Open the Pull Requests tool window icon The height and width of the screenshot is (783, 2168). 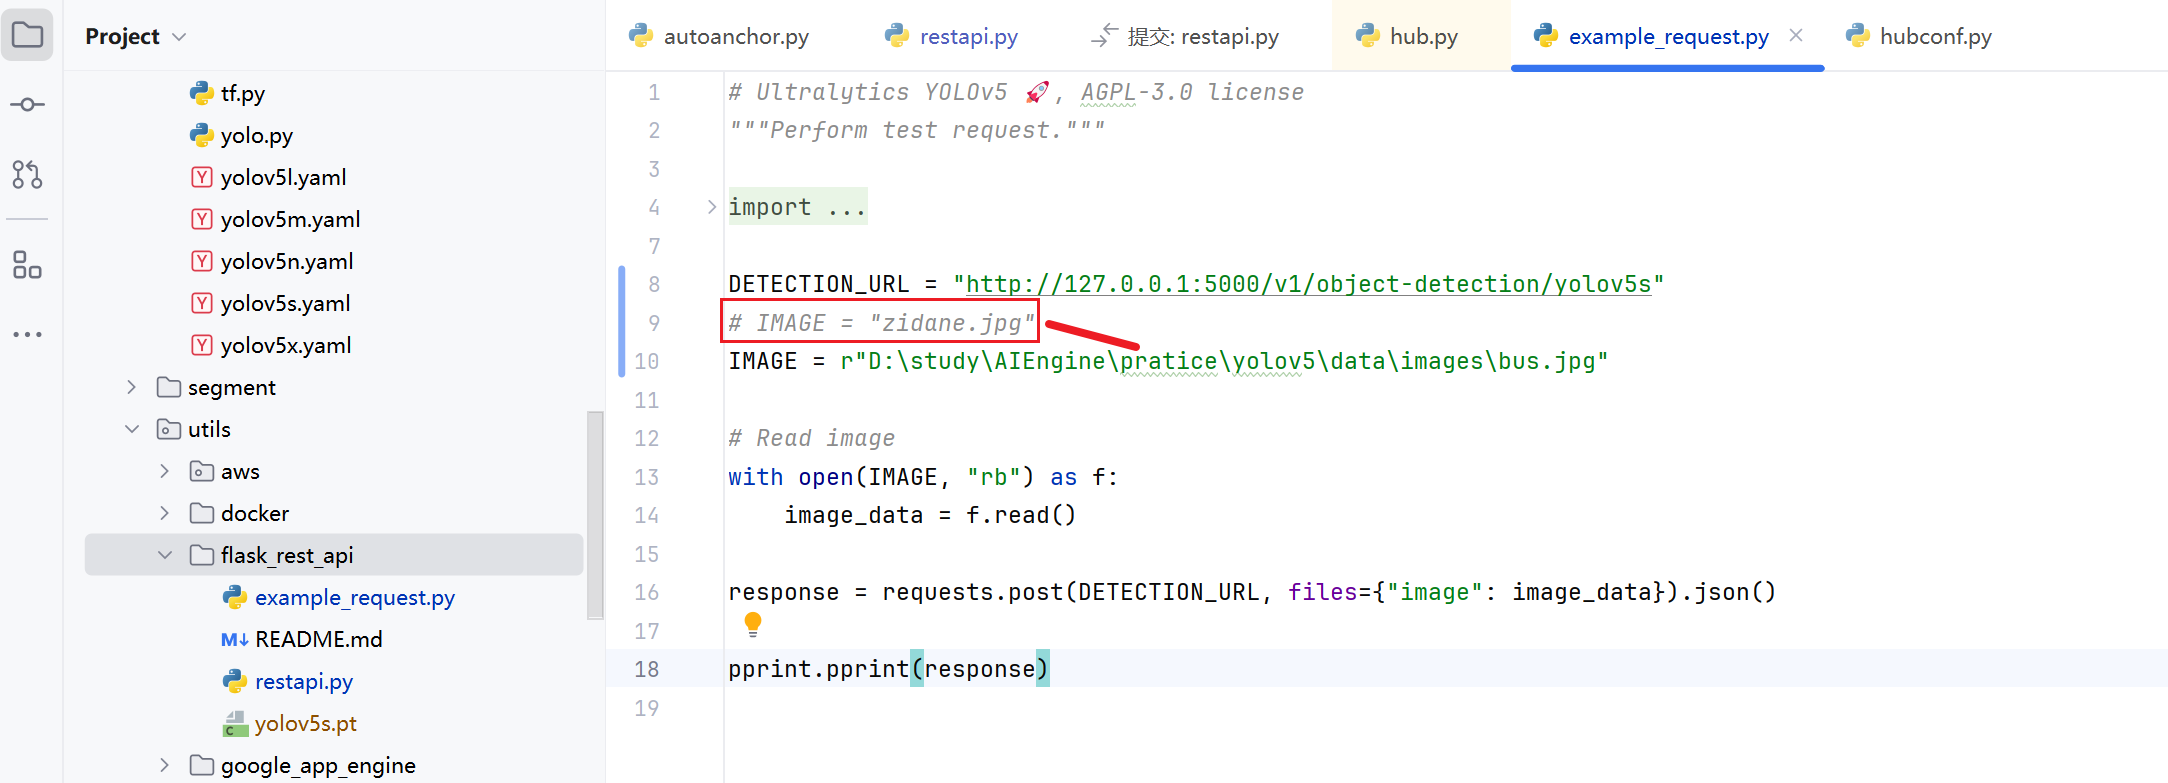[x=27, y=174]
